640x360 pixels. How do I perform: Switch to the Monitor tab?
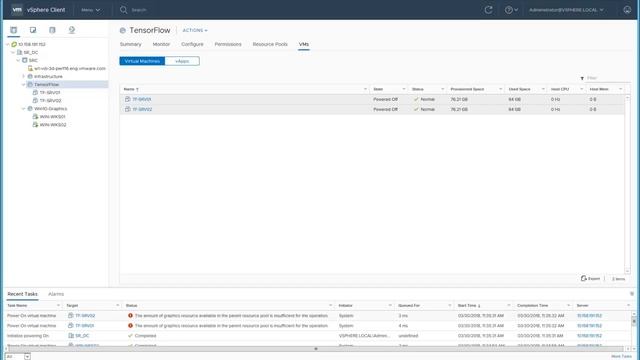161,44
